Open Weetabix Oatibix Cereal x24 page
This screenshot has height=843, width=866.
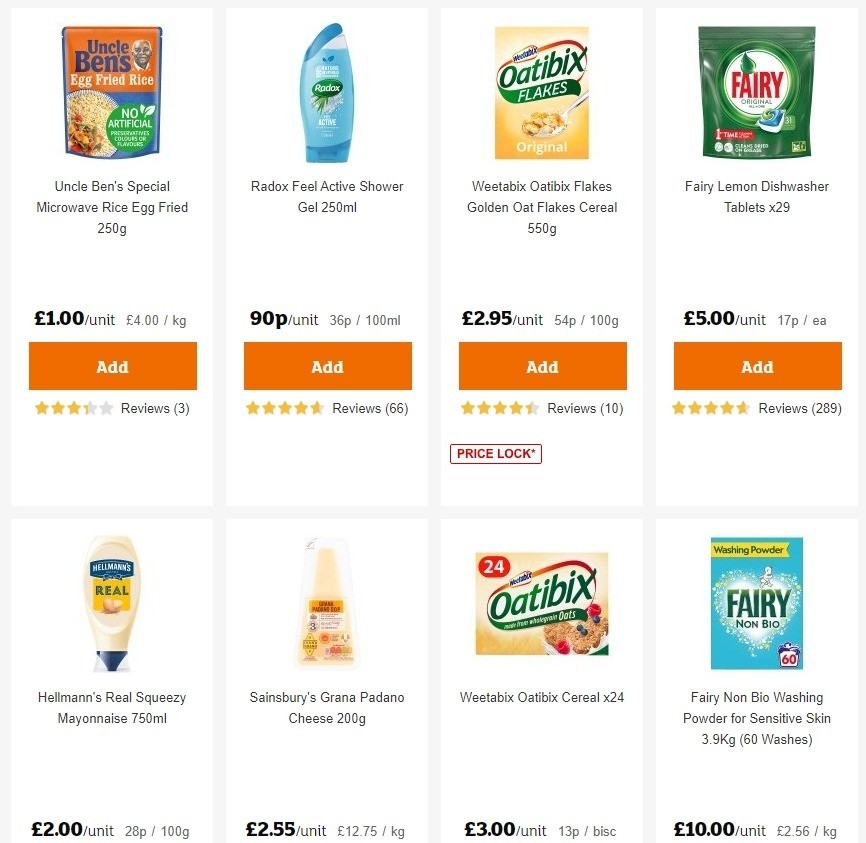point(542,697)
